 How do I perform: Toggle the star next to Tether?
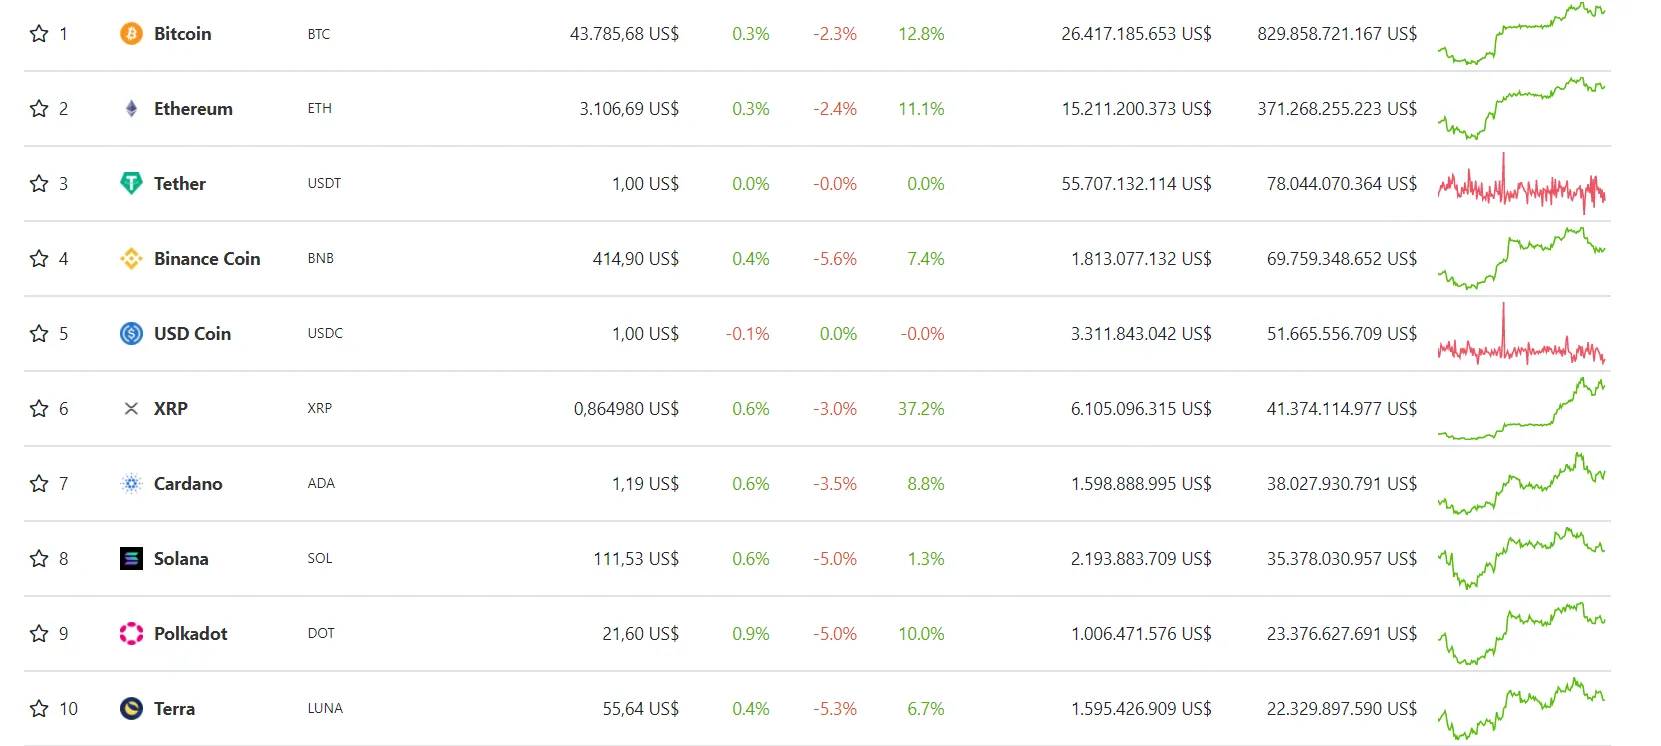click(39, 184)
